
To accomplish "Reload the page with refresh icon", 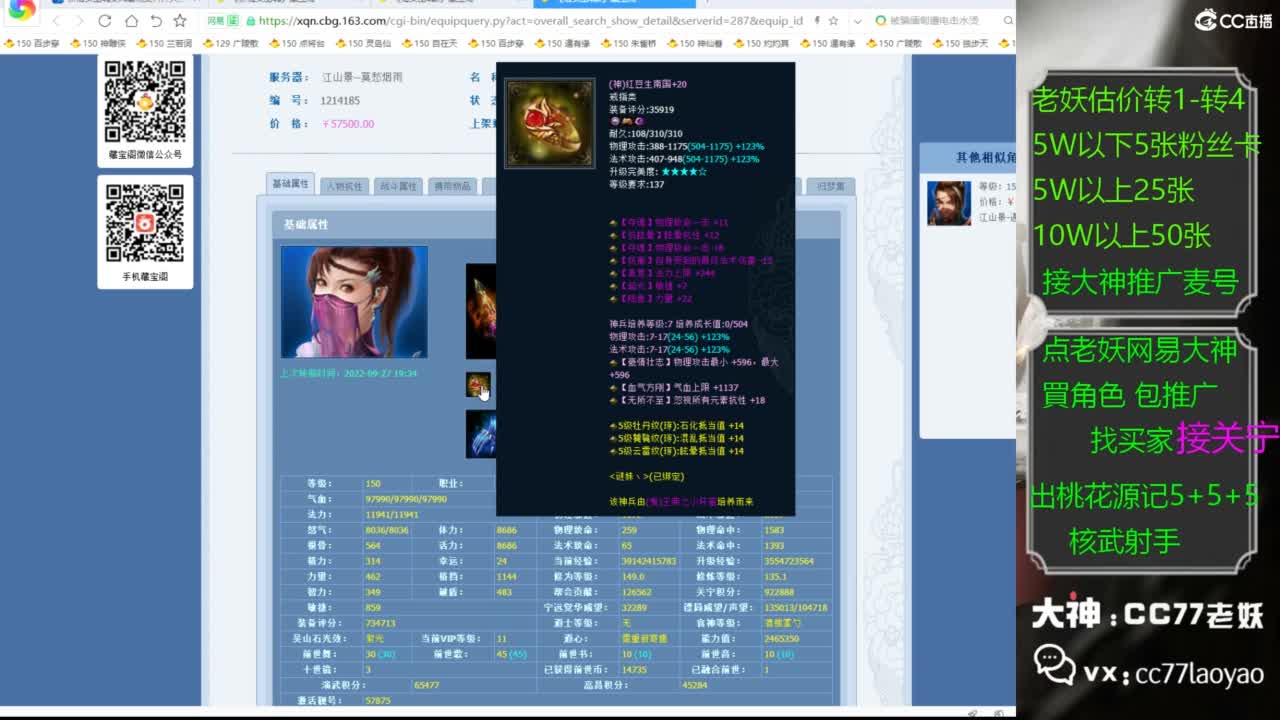I will click(x=105, y=21).
